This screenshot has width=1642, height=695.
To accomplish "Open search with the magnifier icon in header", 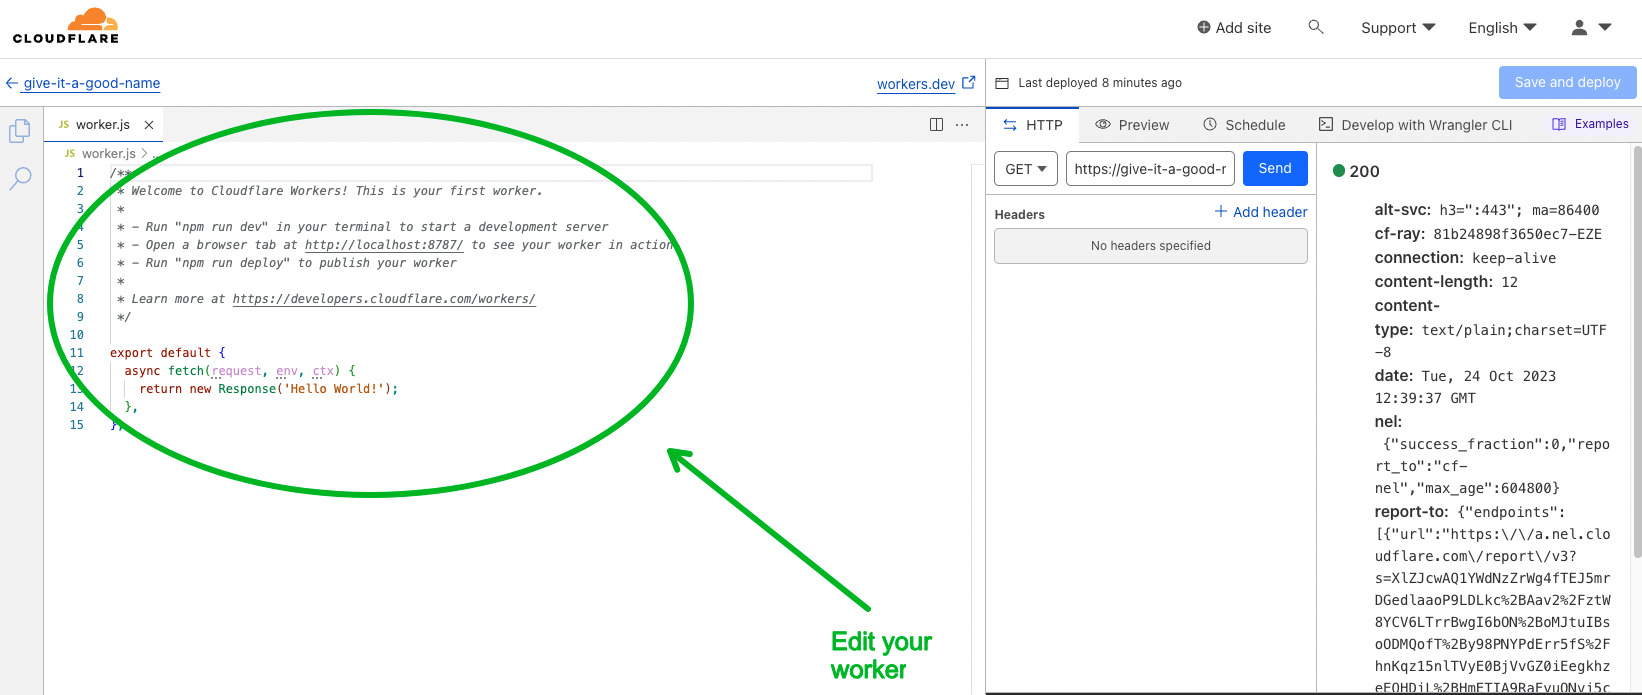I will pos(1316,27).
